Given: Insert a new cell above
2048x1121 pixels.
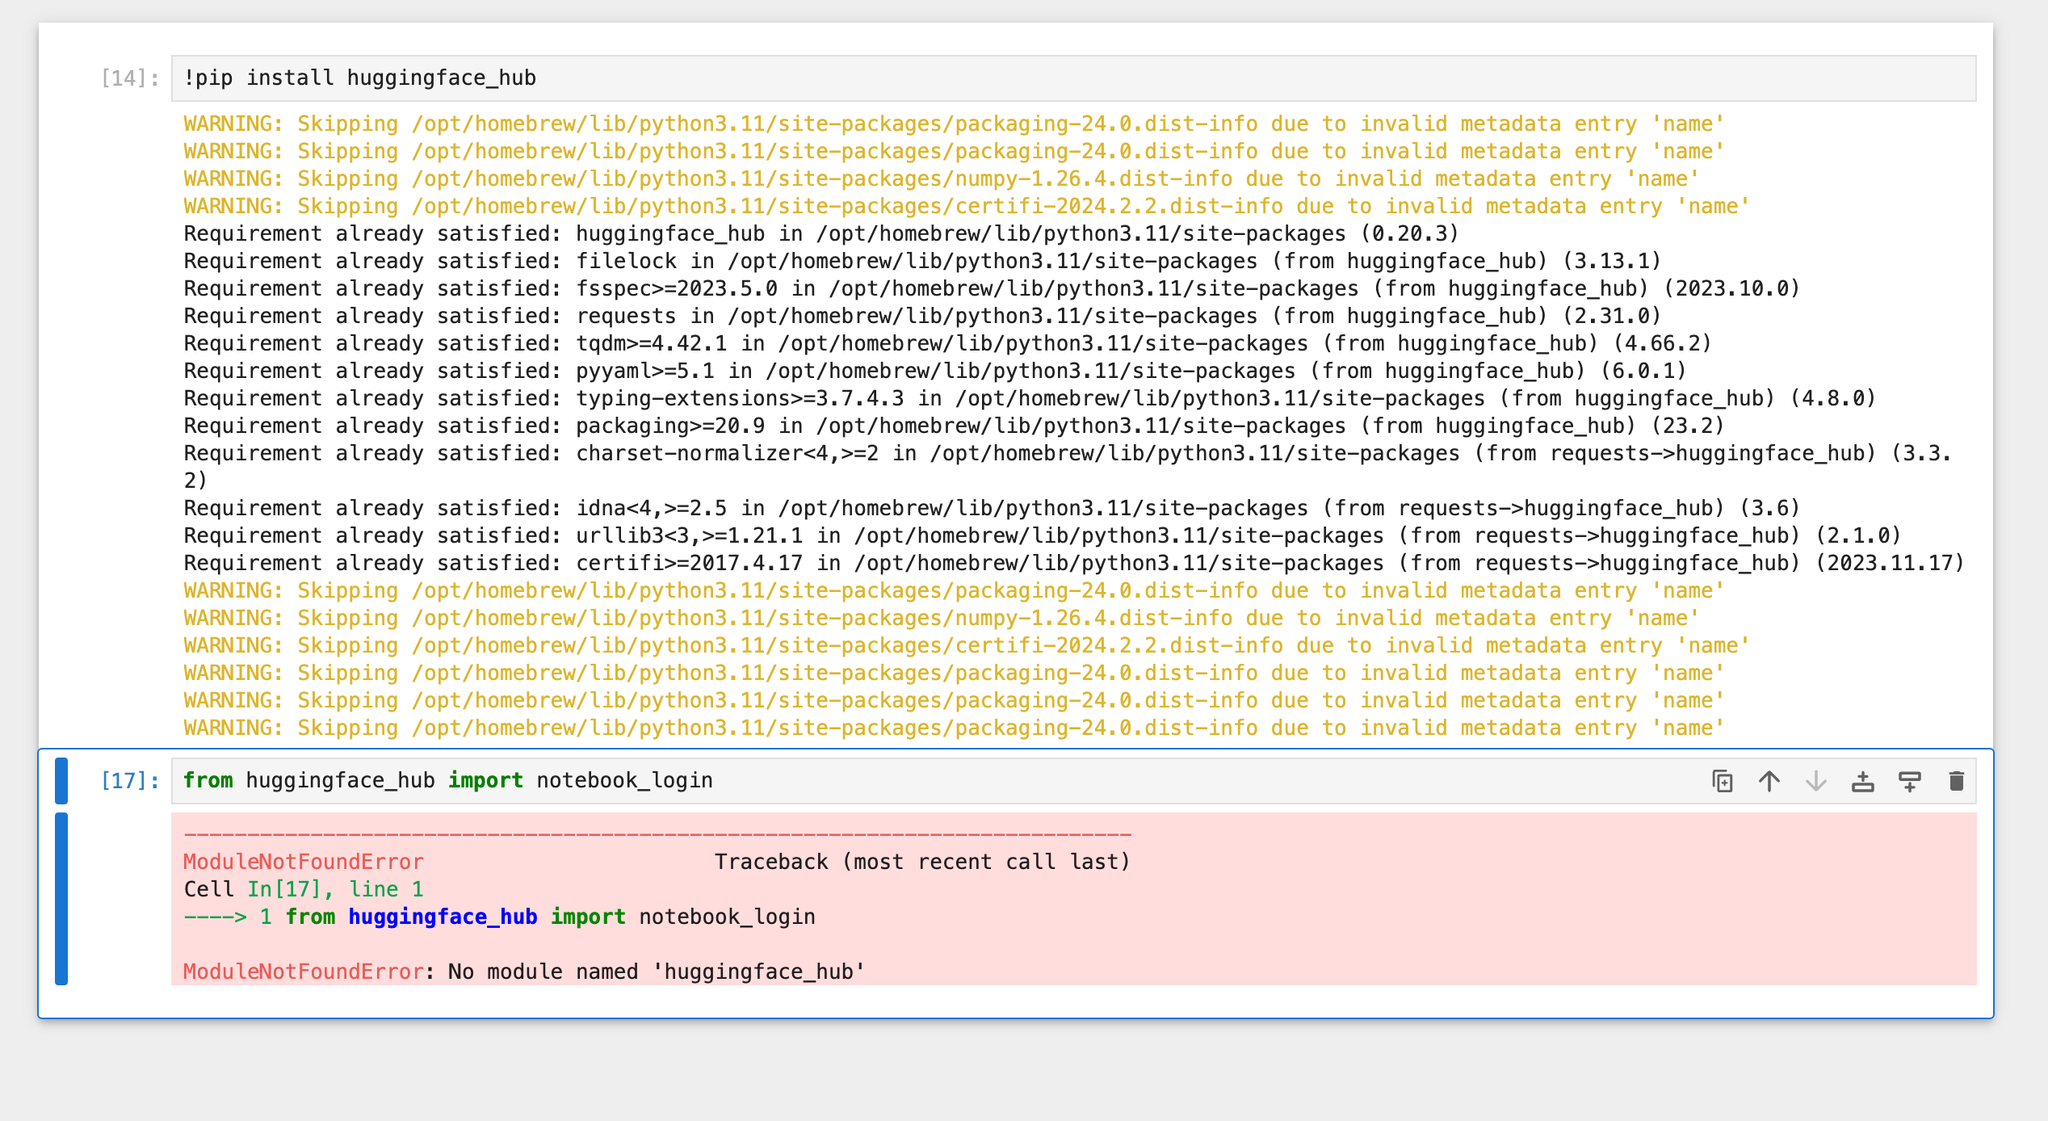Looking at the screenshot, I should pyautogui.click(x=1862, y=781).
